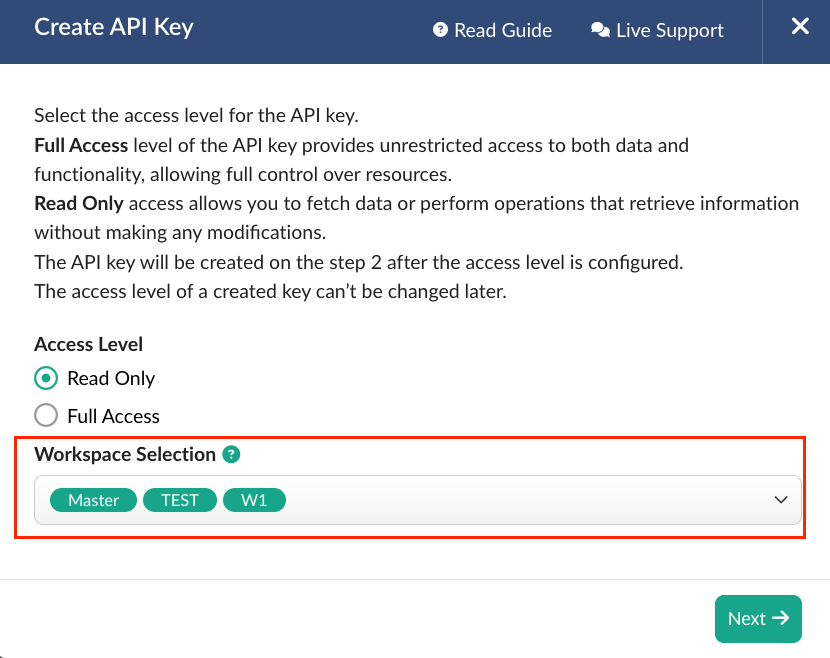Proceed with the Next button
This screenshot has width=830, height=658.
pyautogui.click(x=758, y=618)
